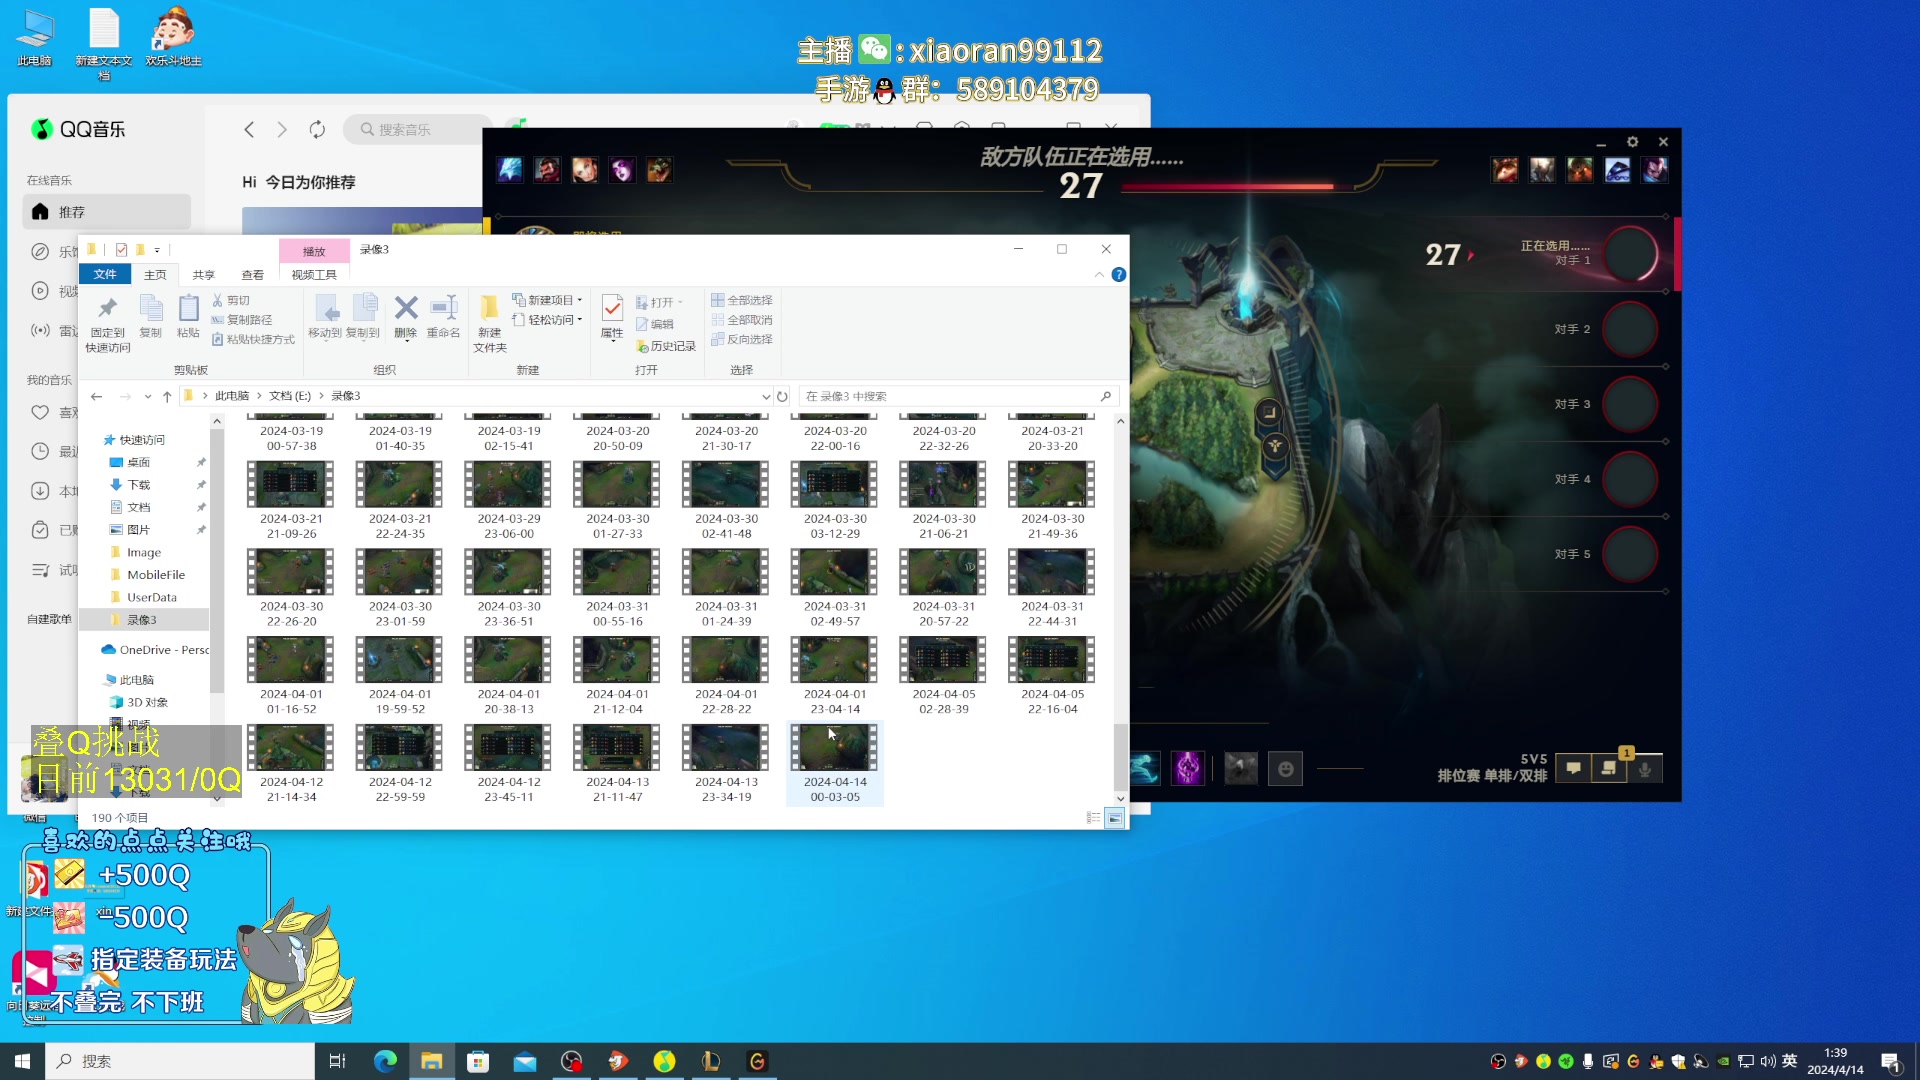
Task: Open 此电脑 desktop icon
Action: point(34,38)
